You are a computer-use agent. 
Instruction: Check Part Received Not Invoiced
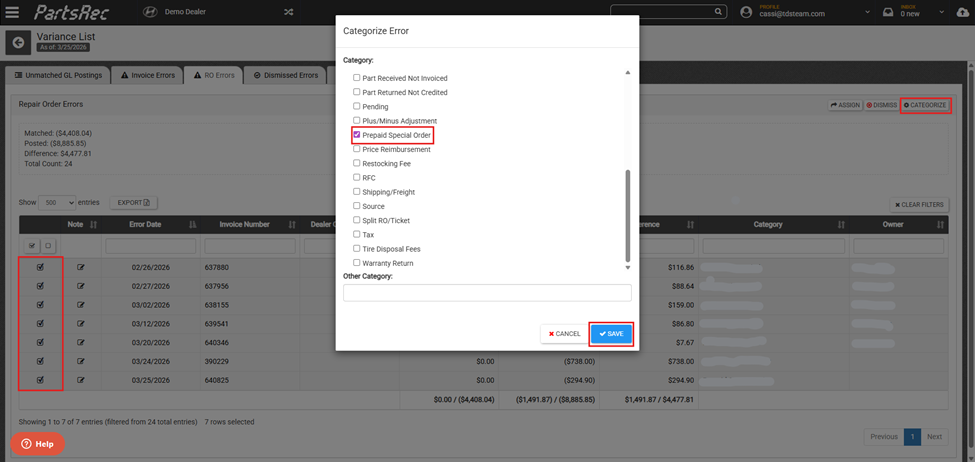[x=356, y=78]
